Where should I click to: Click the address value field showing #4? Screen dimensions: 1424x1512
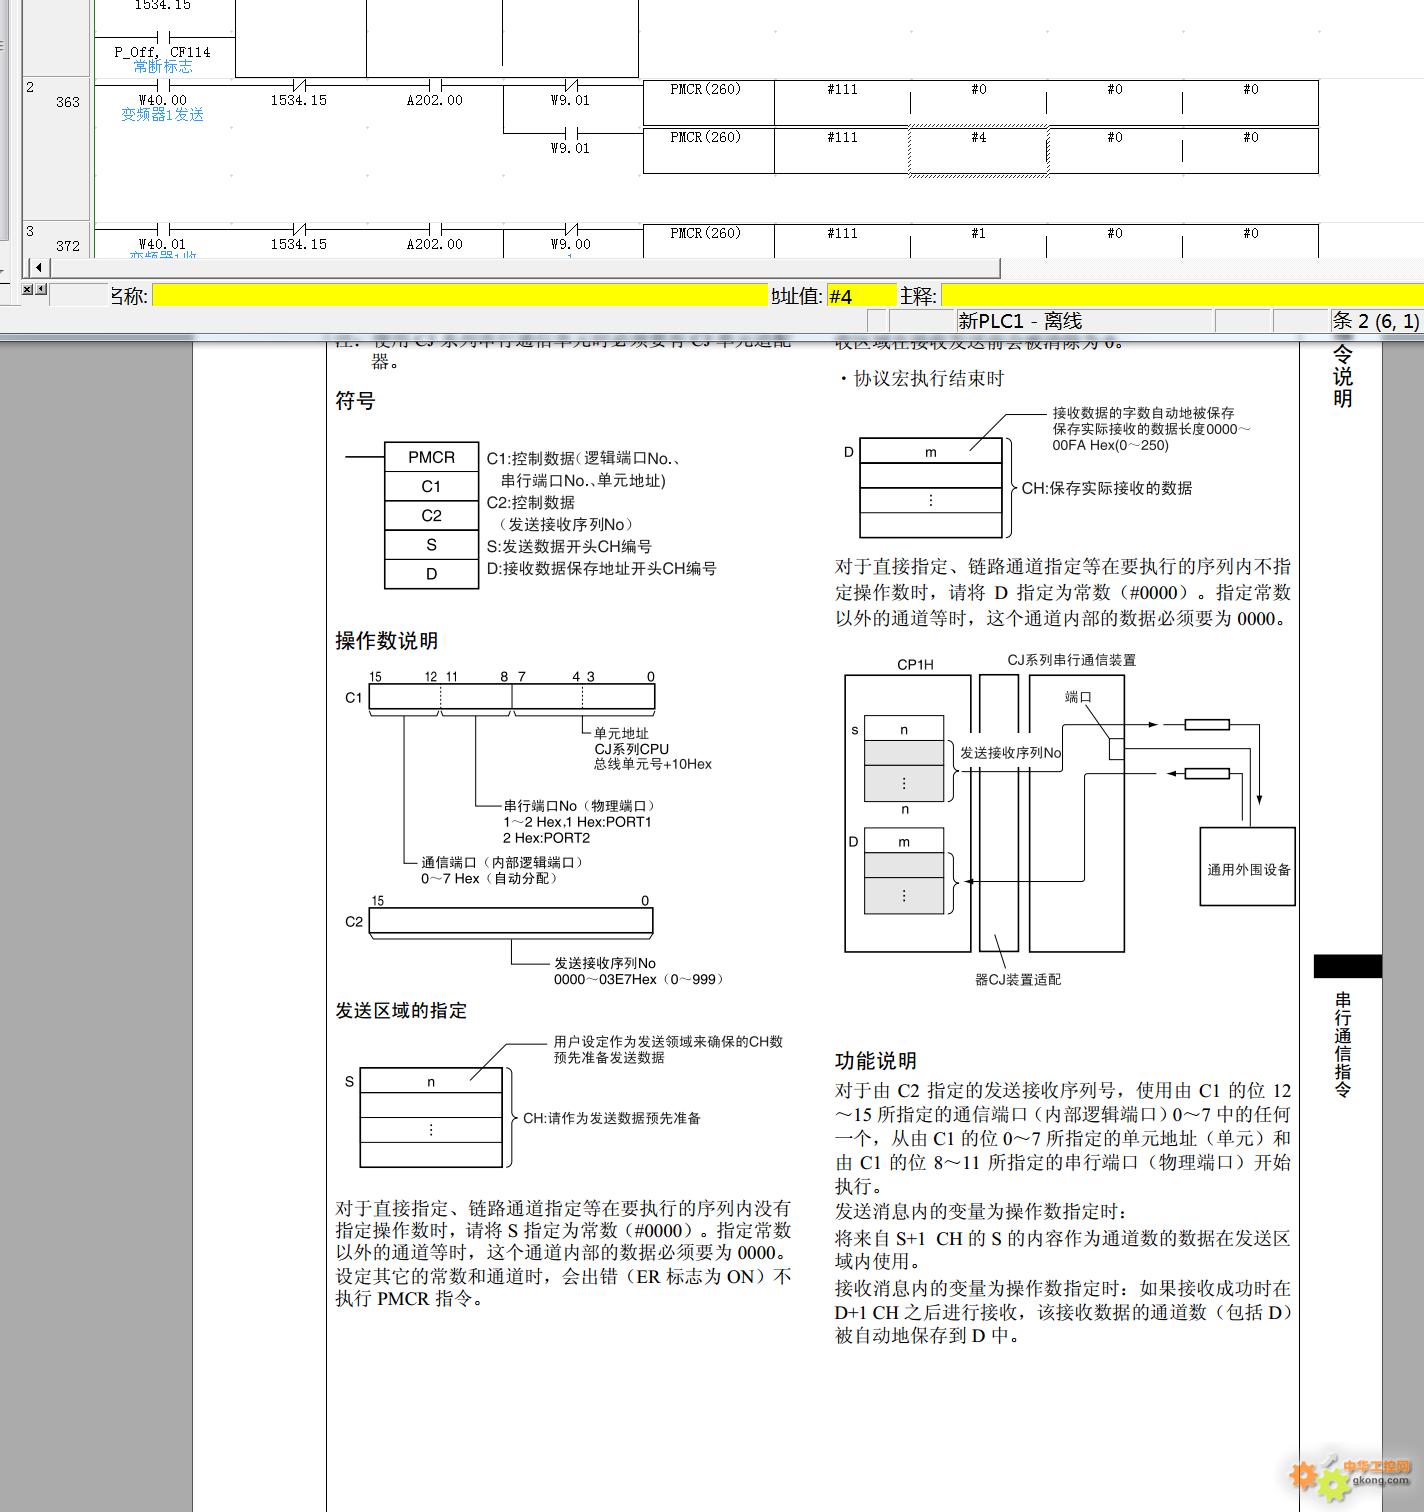click(860, 296)
